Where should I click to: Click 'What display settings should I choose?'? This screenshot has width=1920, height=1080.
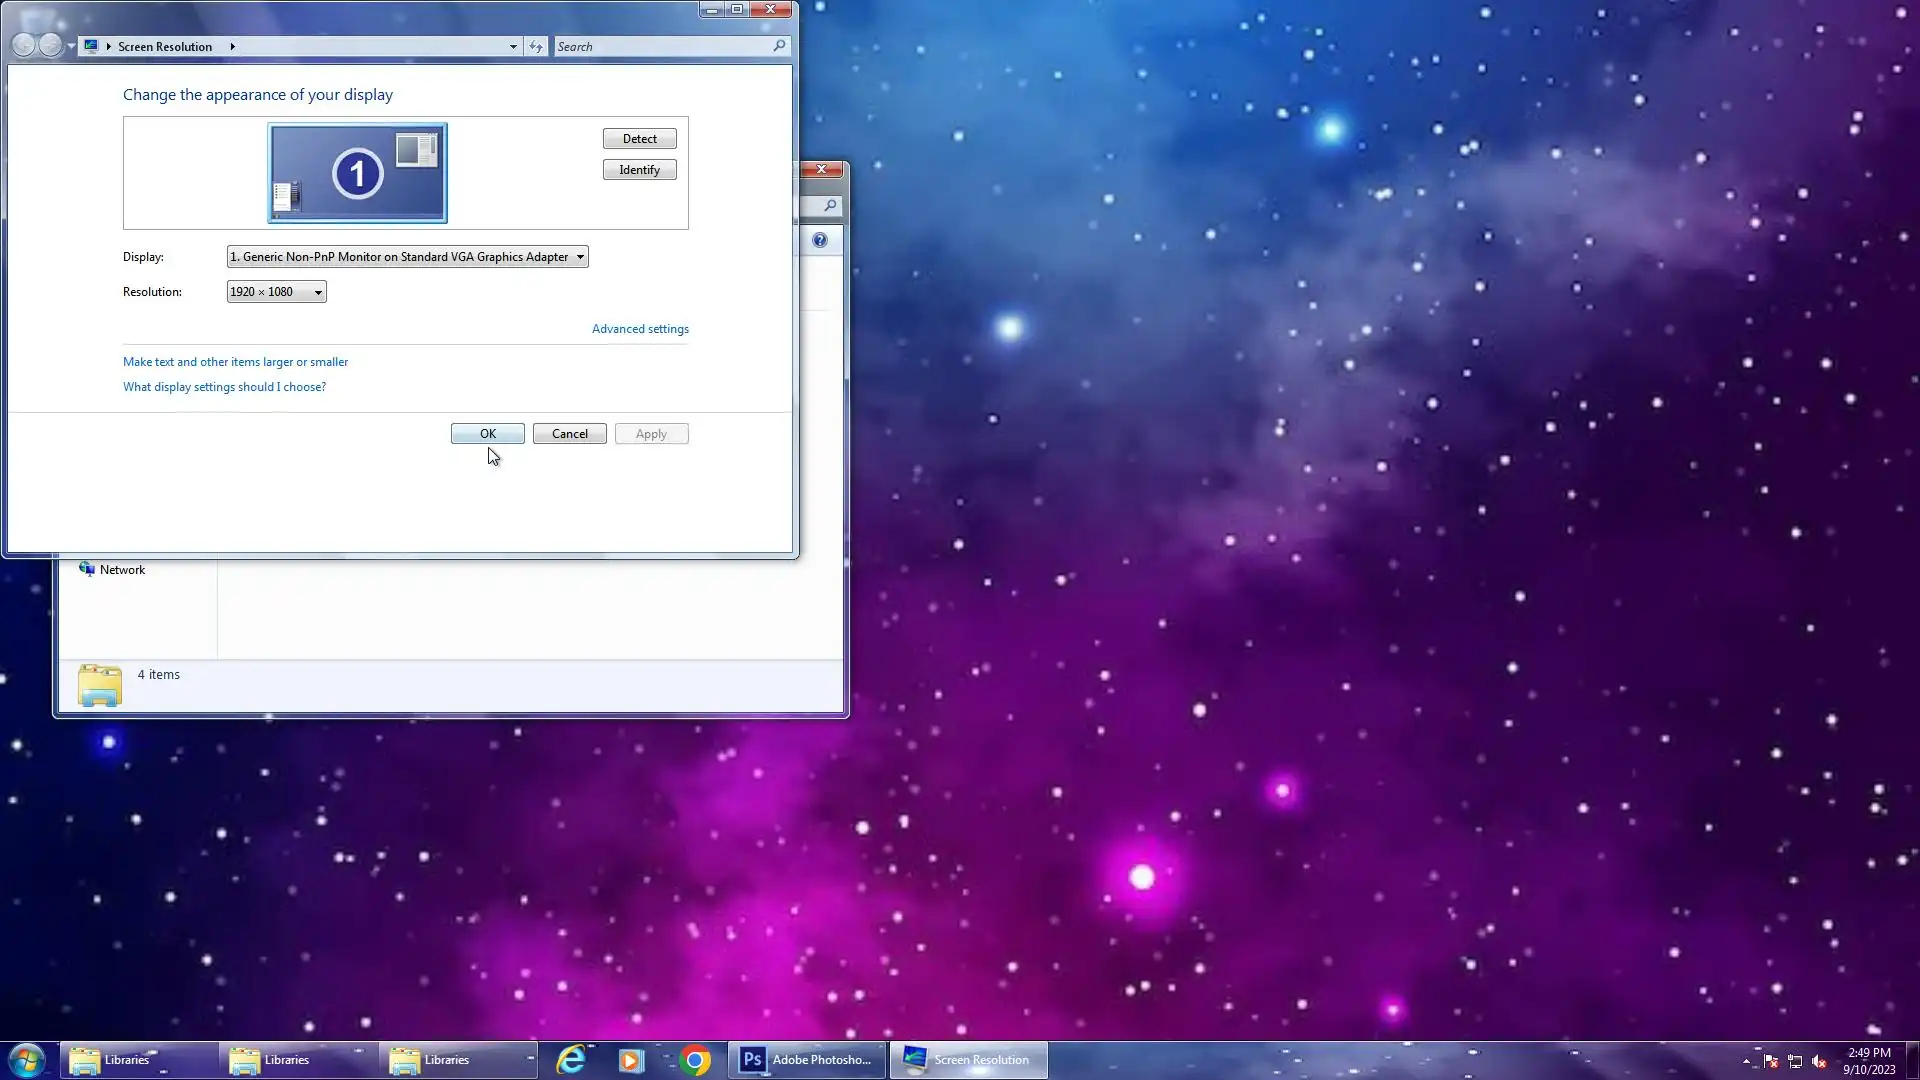pos(224,387)
